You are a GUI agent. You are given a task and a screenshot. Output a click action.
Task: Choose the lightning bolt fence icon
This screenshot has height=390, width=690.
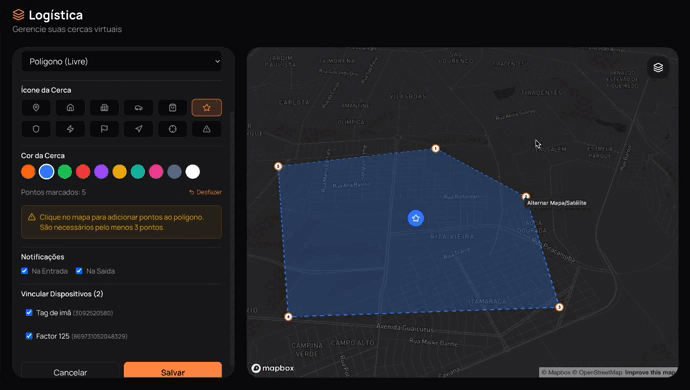pyautogui.click(x=70, y=129)
